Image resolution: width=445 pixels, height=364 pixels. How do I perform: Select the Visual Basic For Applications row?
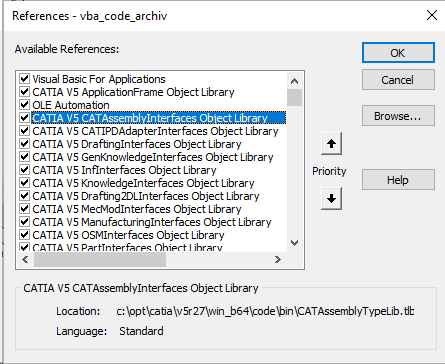99,79
